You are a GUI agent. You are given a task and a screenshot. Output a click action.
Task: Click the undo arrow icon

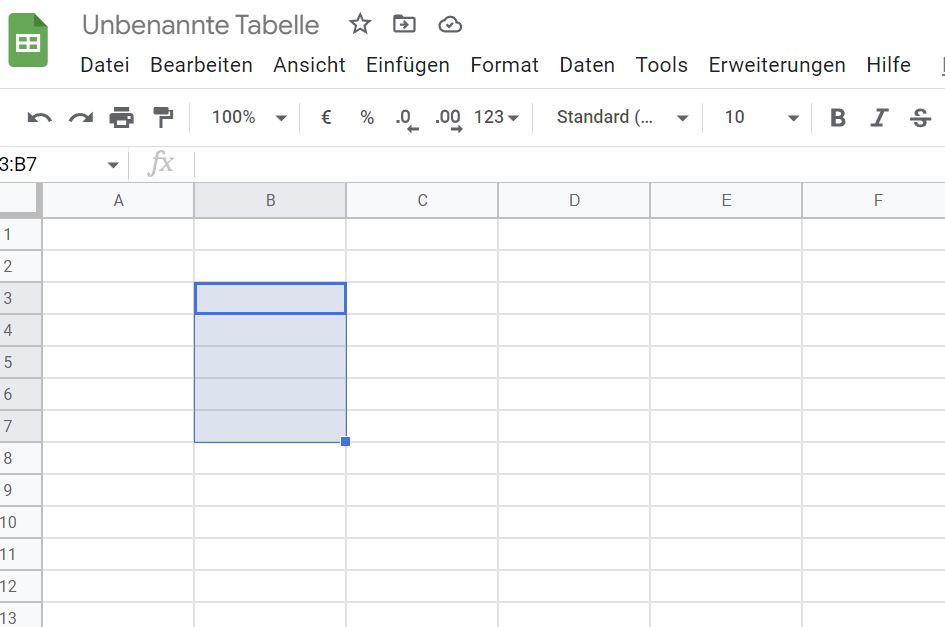pos(39,118)
